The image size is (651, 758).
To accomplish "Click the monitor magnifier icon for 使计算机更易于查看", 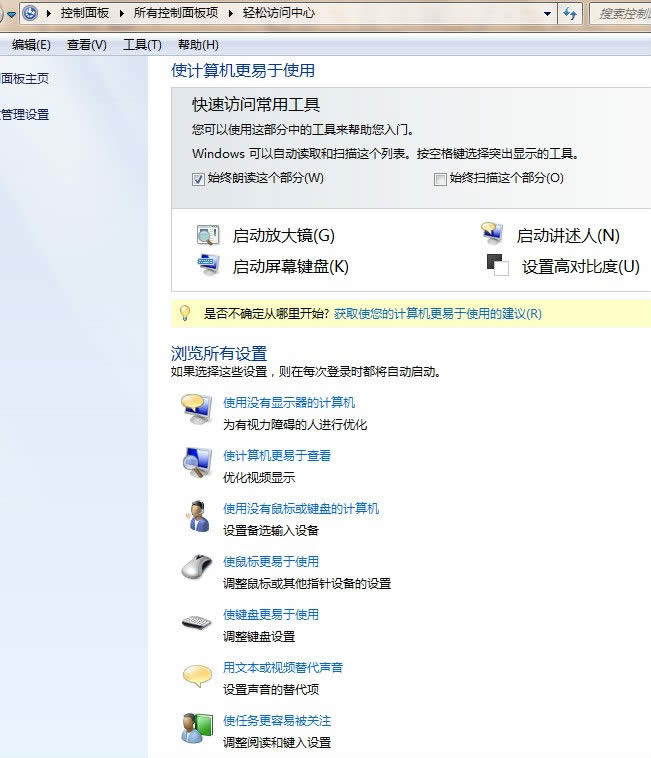I will pyautogui.click(x=196, y=463).
